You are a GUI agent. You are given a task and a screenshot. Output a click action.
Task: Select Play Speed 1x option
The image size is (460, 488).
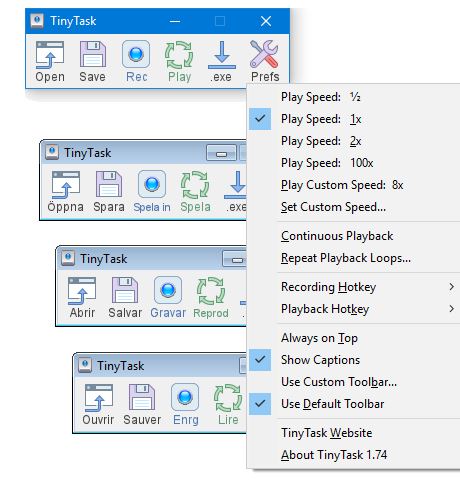(x=353, y=119)
